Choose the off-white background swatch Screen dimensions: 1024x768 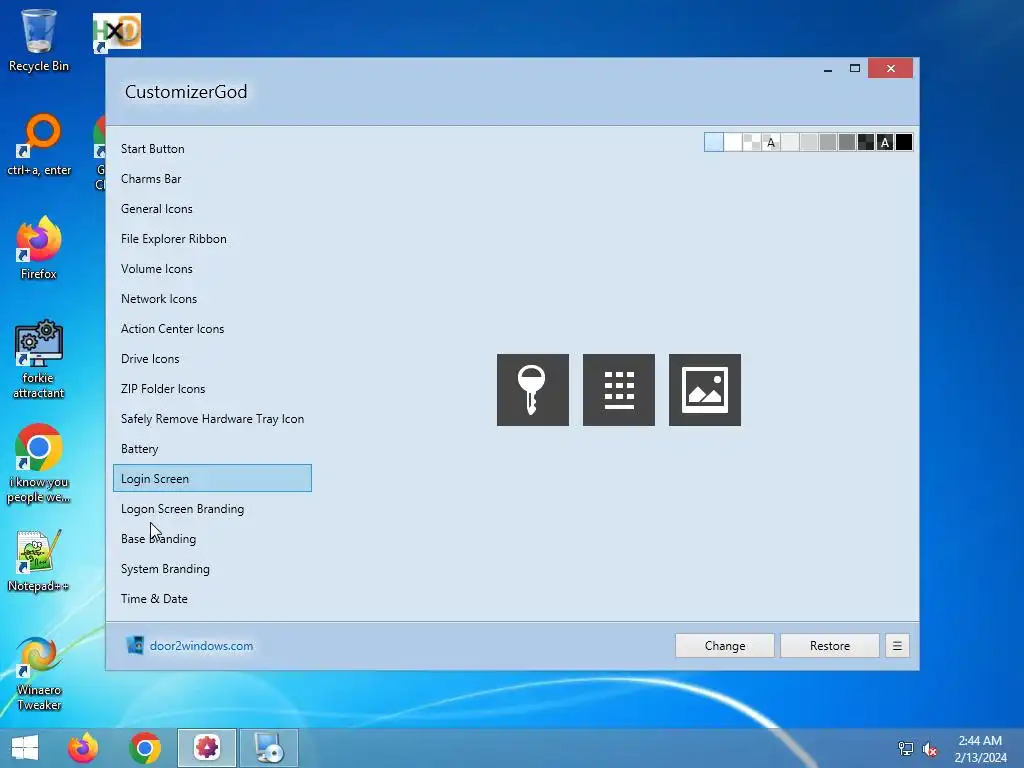tap(790, 142)
